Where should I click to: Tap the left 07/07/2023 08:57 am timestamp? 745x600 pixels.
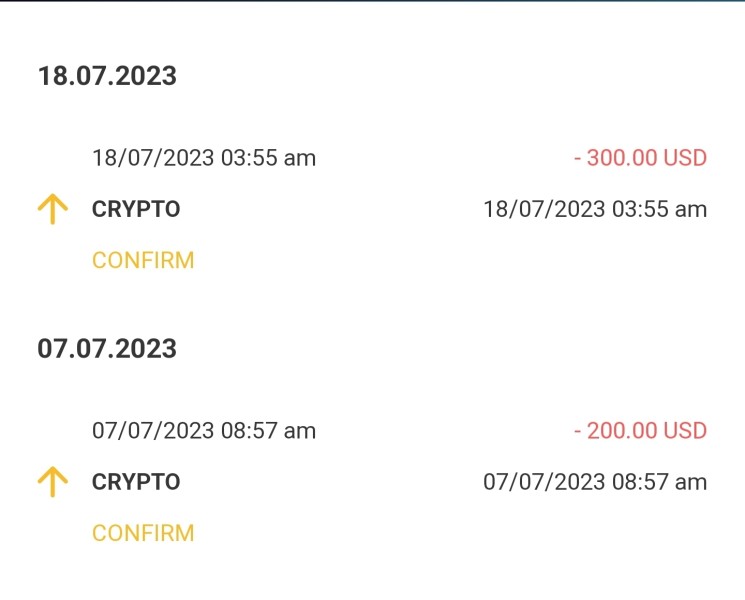pyautogui.click(x=204, y=431)
